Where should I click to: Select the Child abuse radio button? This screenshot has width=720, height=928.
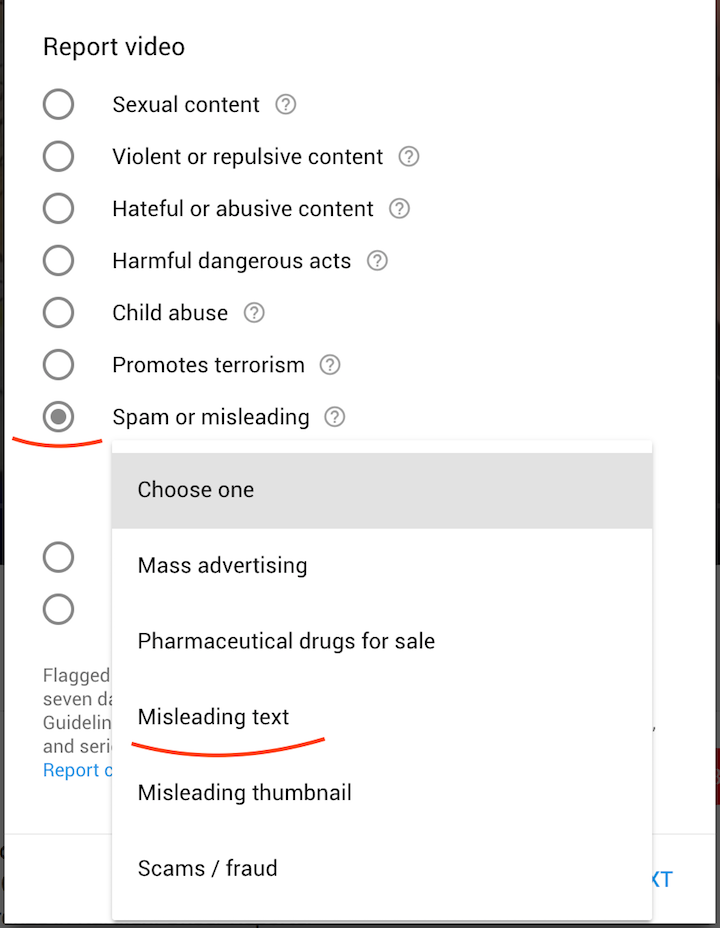pyautogui.click(x=59, y=312)
